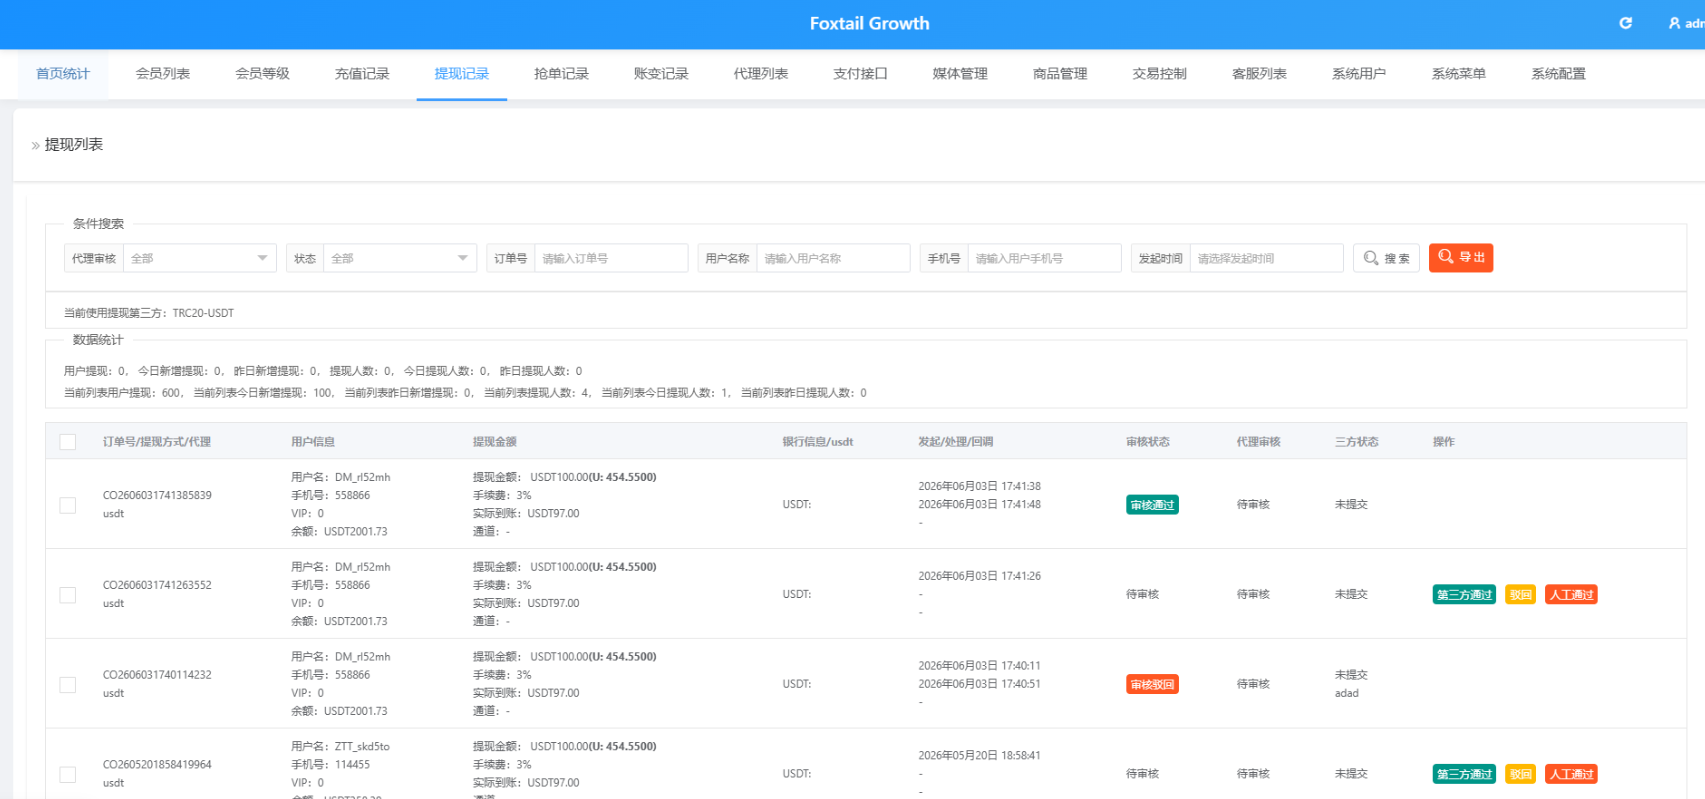
Task: Click order number CO2606031741263552
Action: pos(157,585)
